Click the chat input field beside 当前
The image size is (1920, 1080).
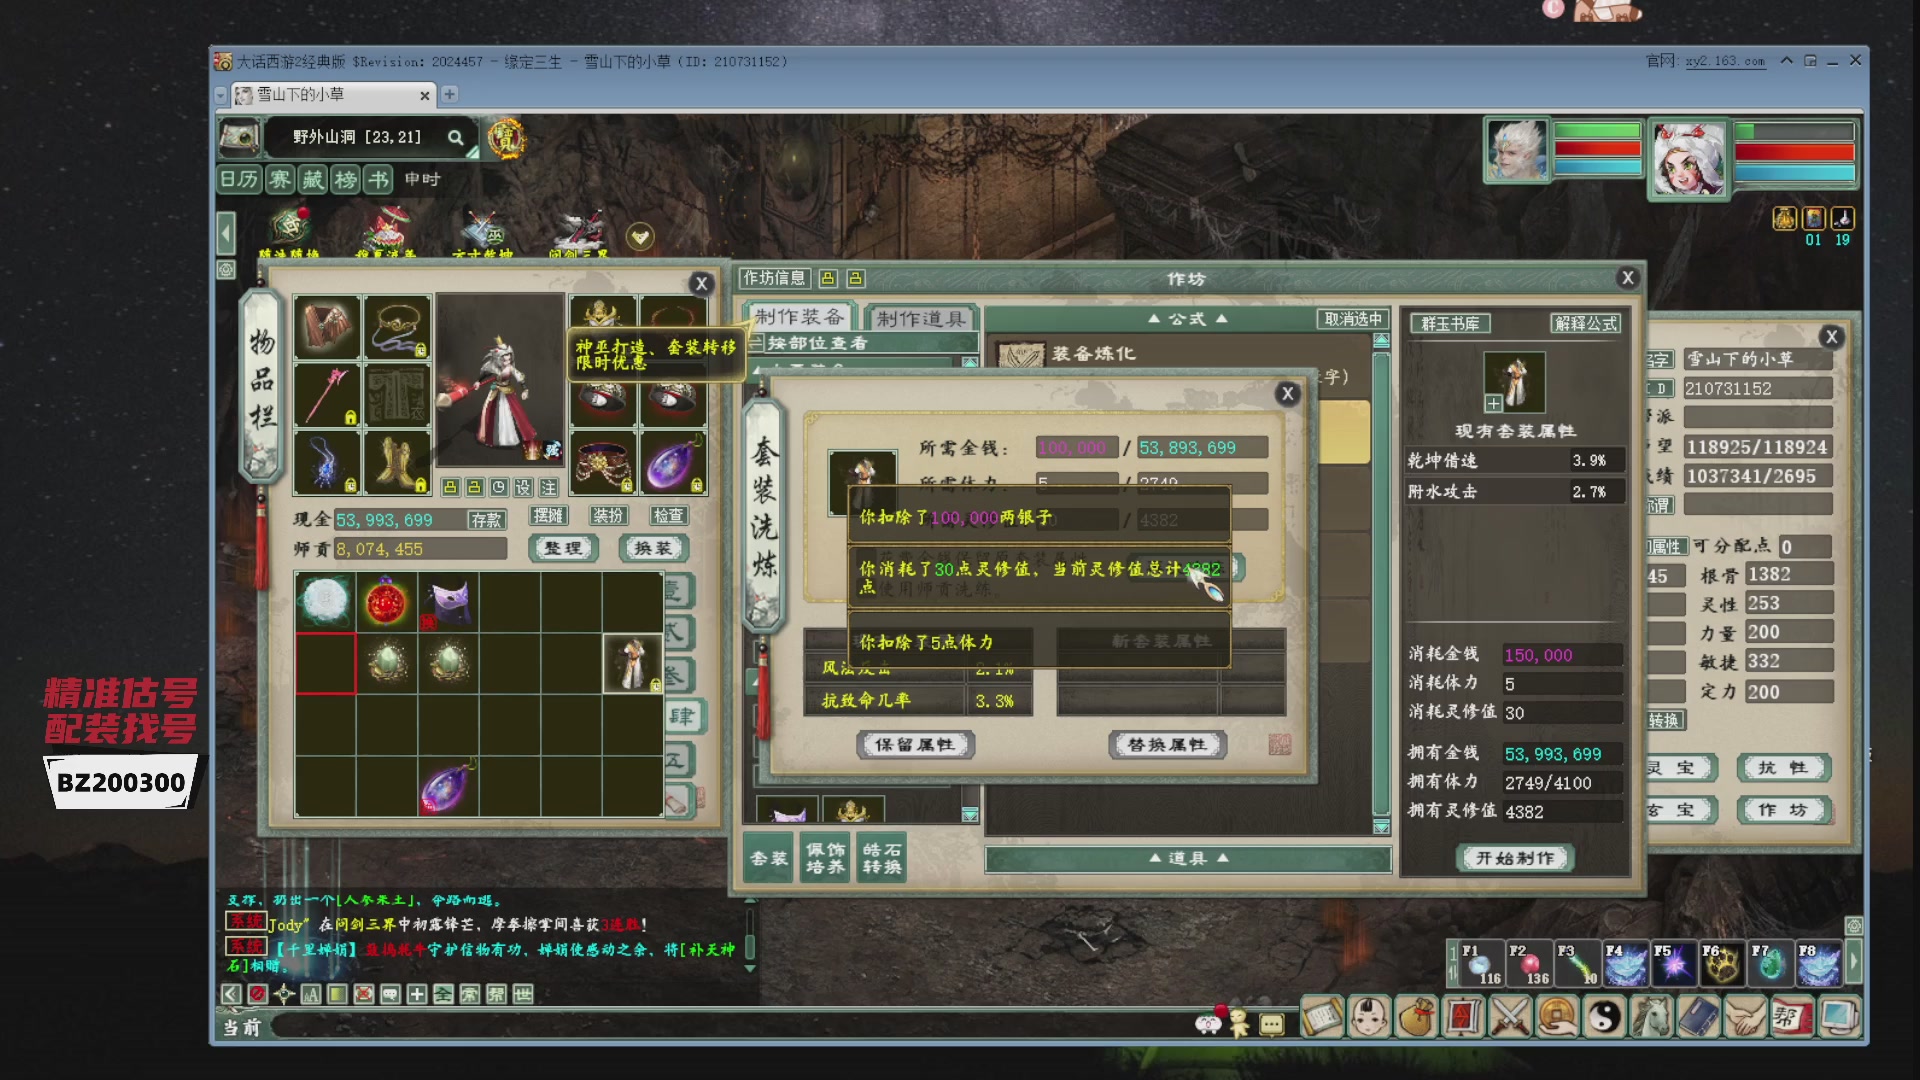(730, 1026)
